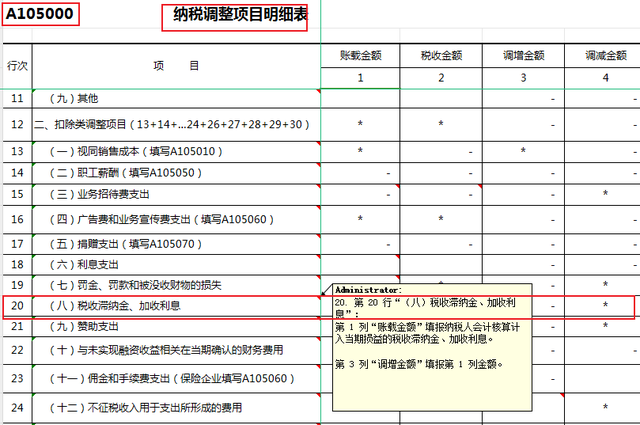Click row number 24 cell

click(17, 407)
